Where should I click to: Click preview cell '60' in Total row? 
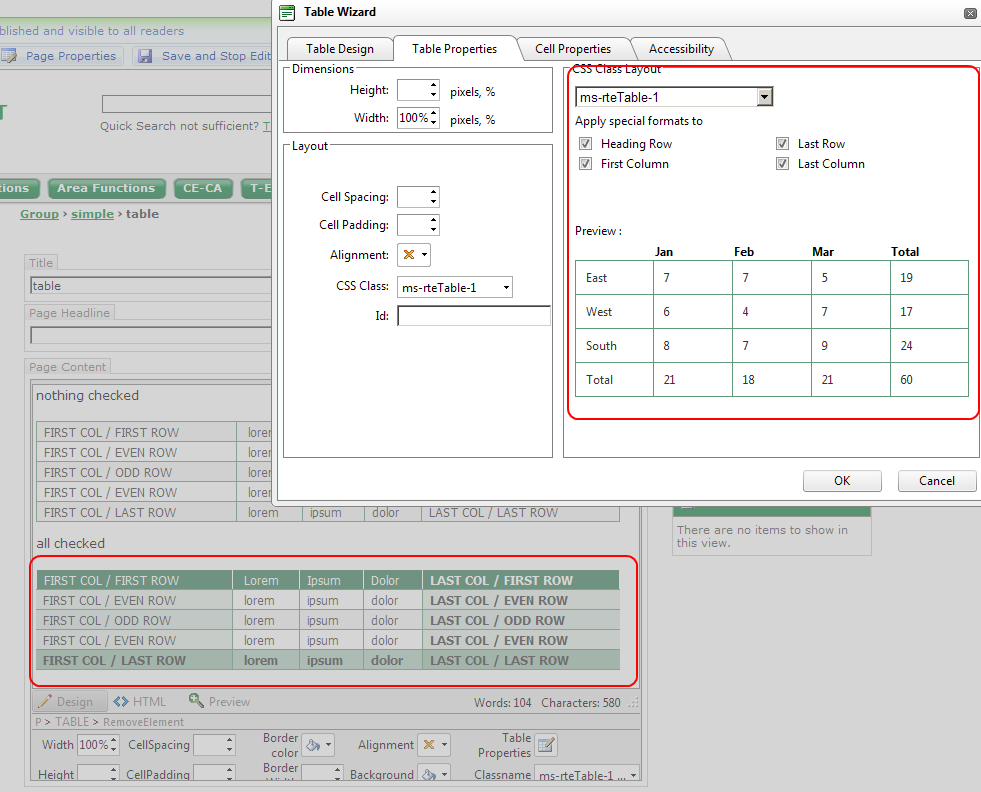tap(929, 380)
